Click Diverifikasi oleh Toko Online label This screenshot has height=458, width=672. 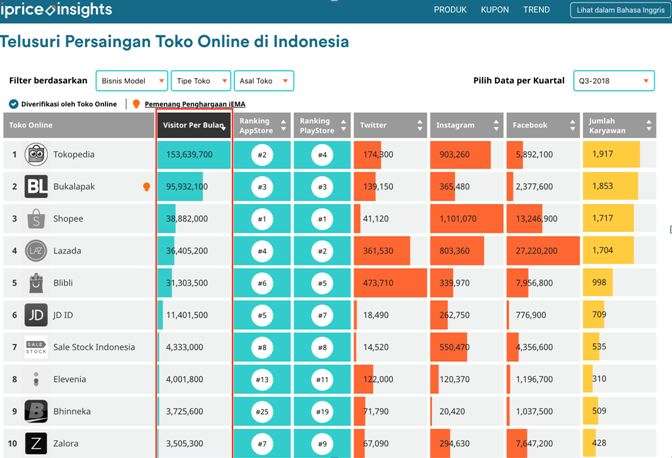click(x=69, y=104)
